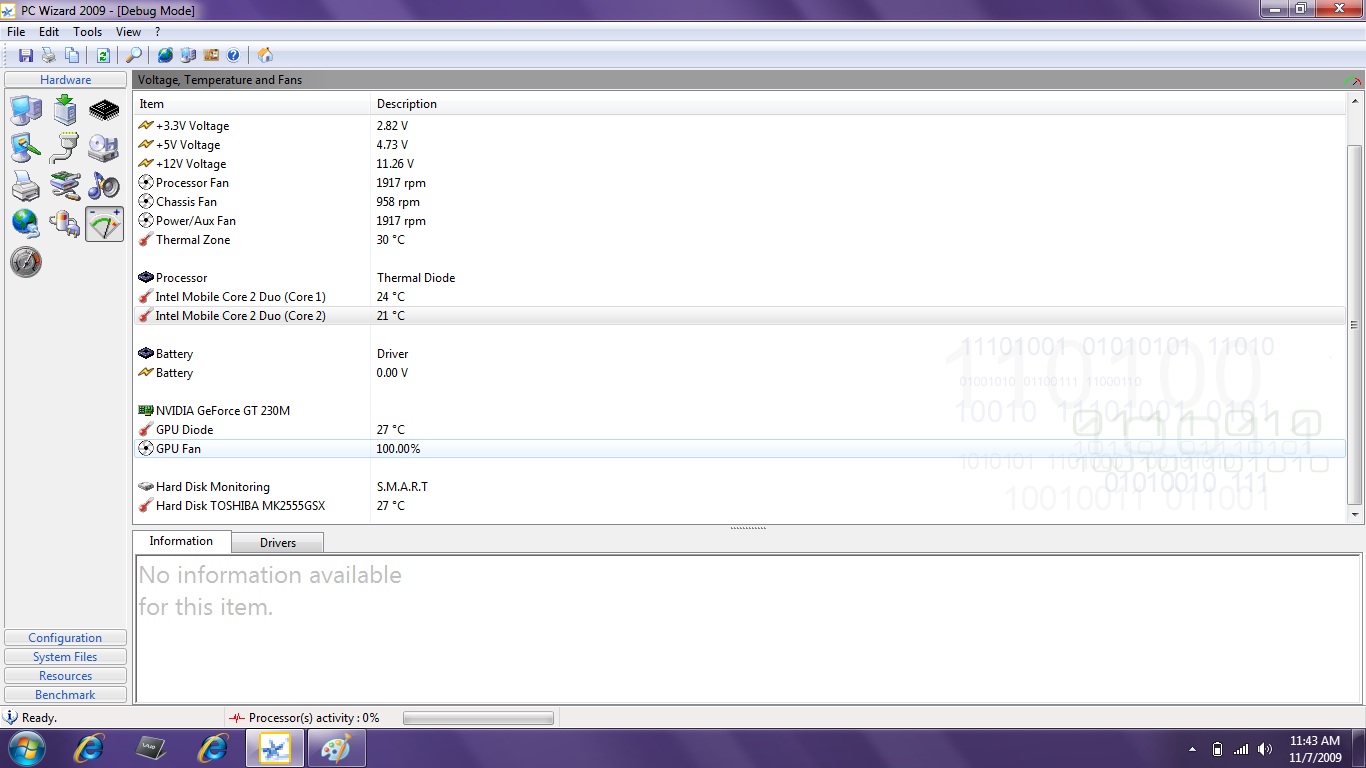The width and height of the screenshot is (1366, 768).
Task: Select the Information tab
Action: (x=181, y=541)
